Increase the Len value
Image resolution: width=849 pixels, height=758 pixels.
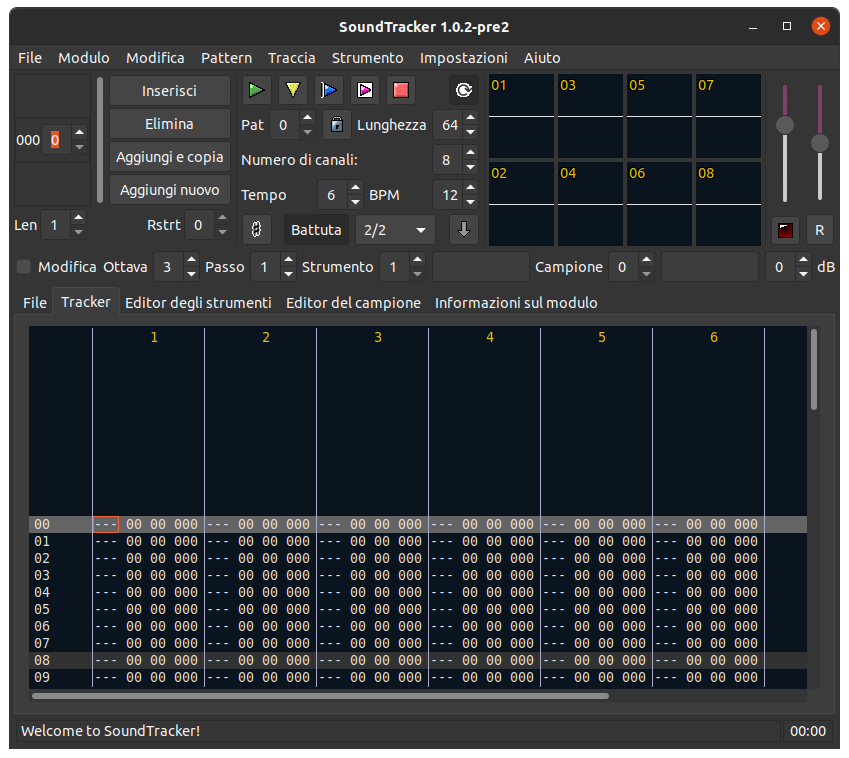point(79,218)
